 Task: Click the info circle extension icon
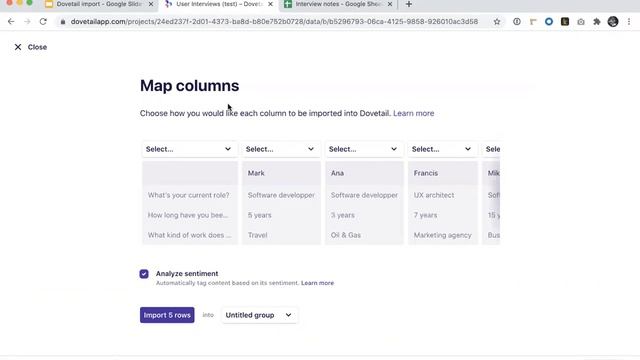point(517,22)
